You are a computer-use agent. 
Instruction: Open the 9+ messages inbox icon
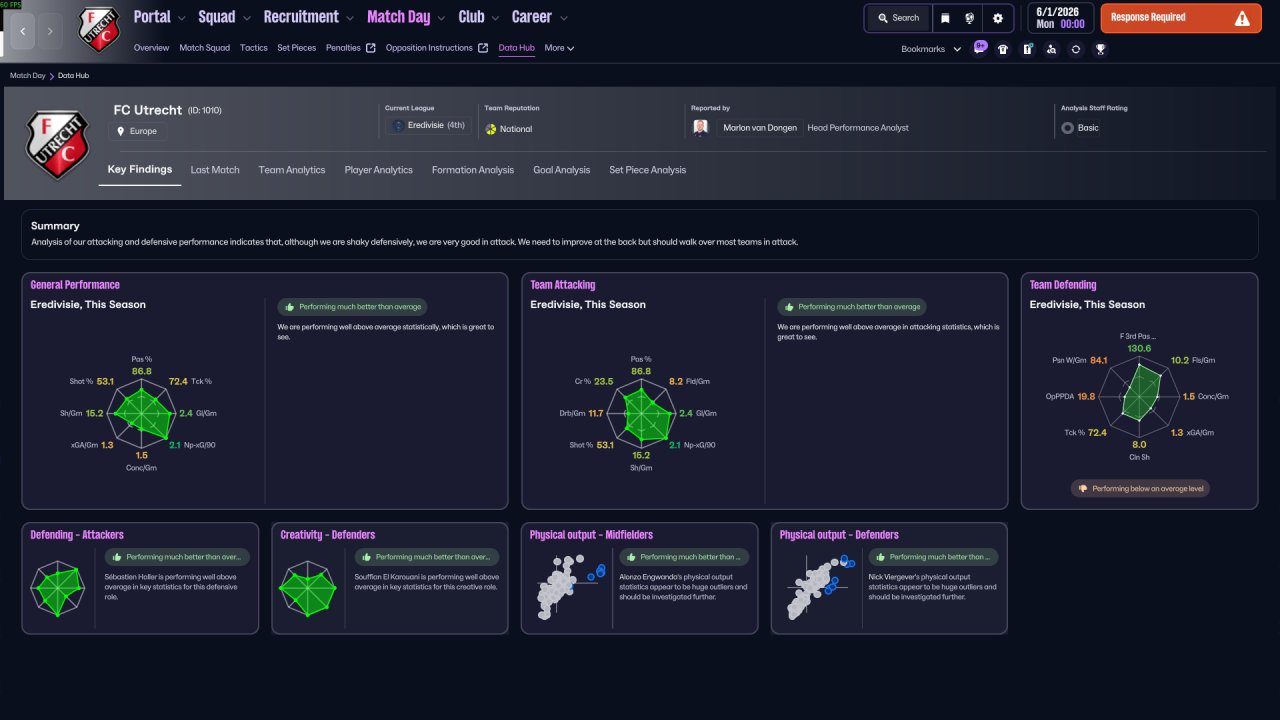980,48
